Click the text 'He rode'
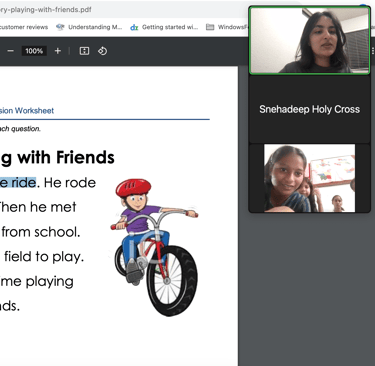Viewport: 375px width, 366px height. (x=70, y=183)
